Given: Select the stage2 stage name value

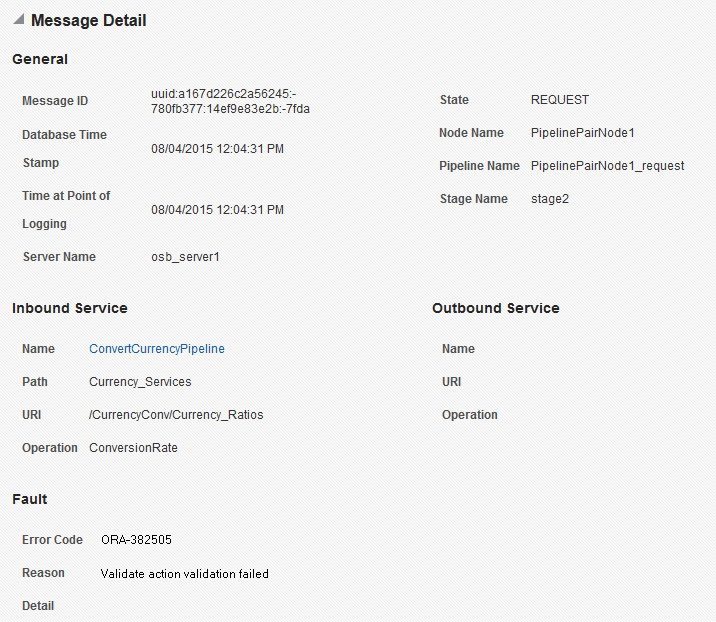Looking at the screenshot, I should click(x=550, y=199).
